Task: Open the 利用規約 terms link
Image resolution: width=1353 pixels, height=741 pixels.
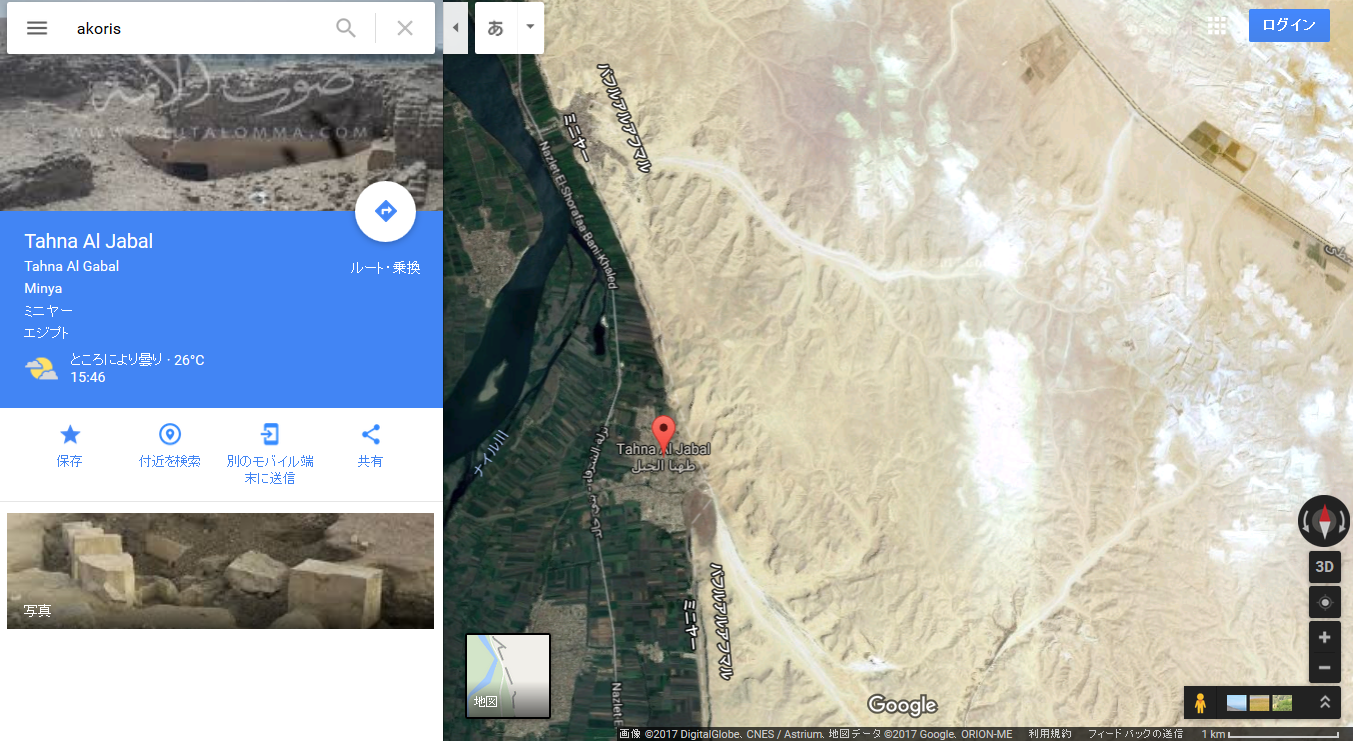Action: point(1049,734)
